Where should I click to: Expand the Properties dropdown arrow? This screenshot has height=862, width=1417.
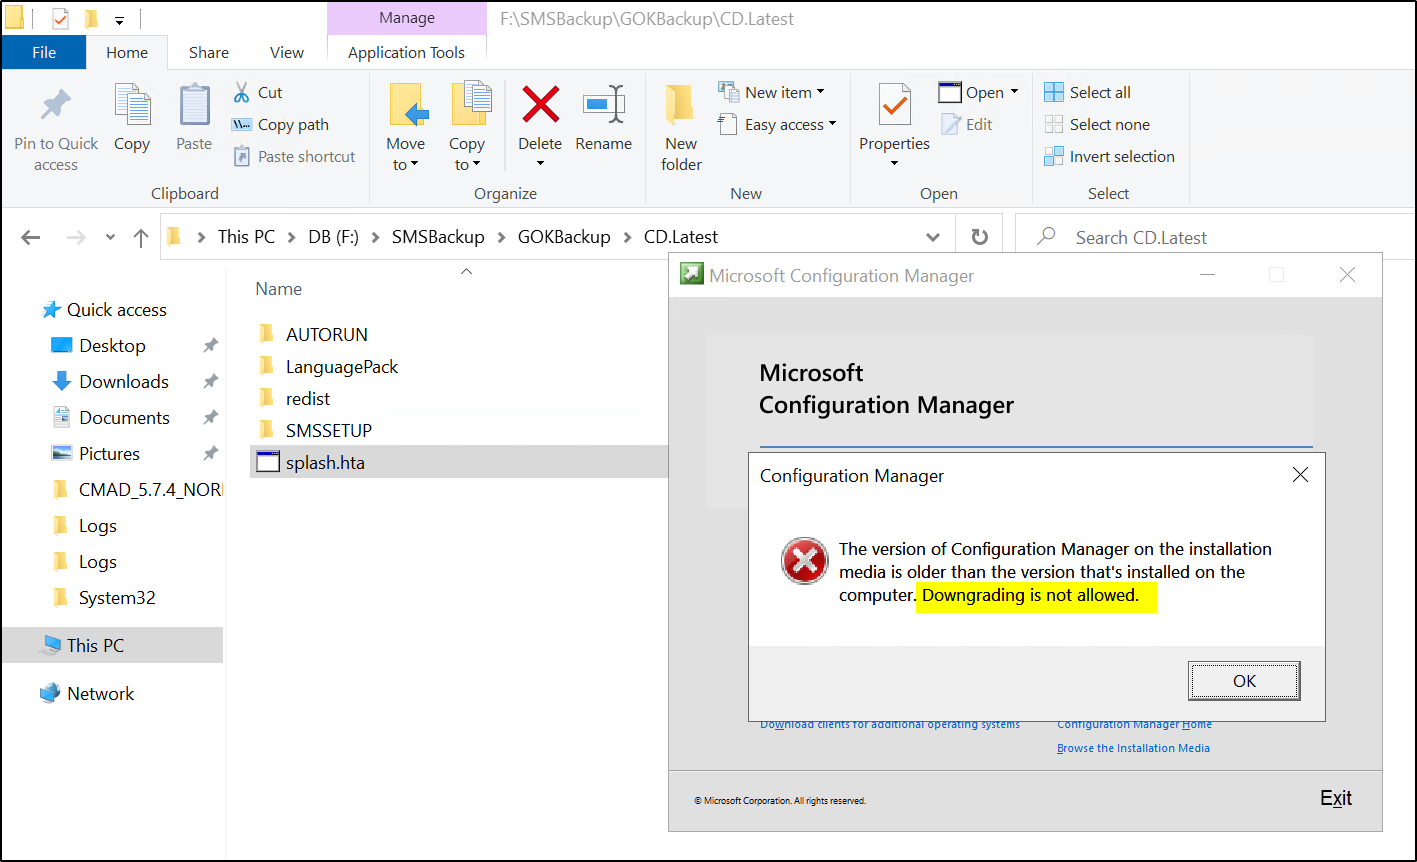point(894,164)
